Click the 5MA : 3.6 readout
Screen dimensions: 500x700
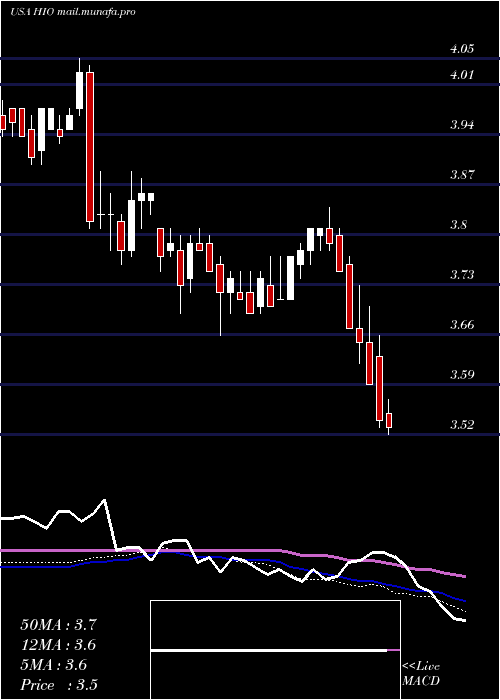[54, 665]
